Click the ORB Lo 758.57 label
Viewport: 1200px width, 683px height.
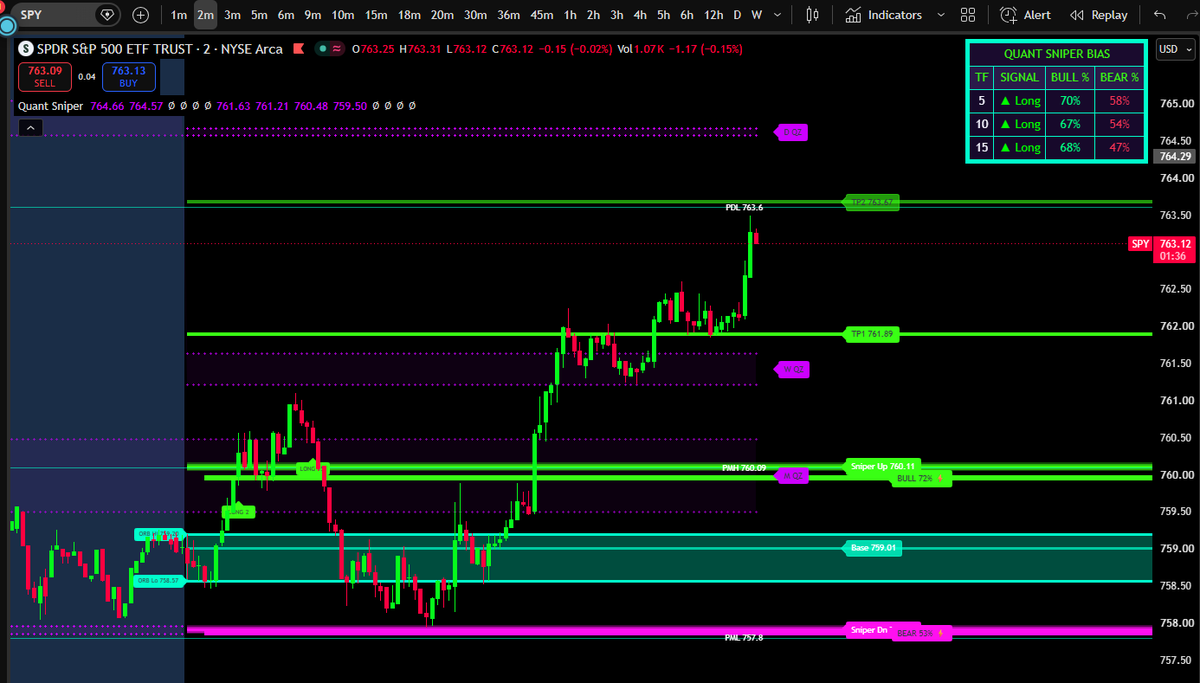pos(158,580)
